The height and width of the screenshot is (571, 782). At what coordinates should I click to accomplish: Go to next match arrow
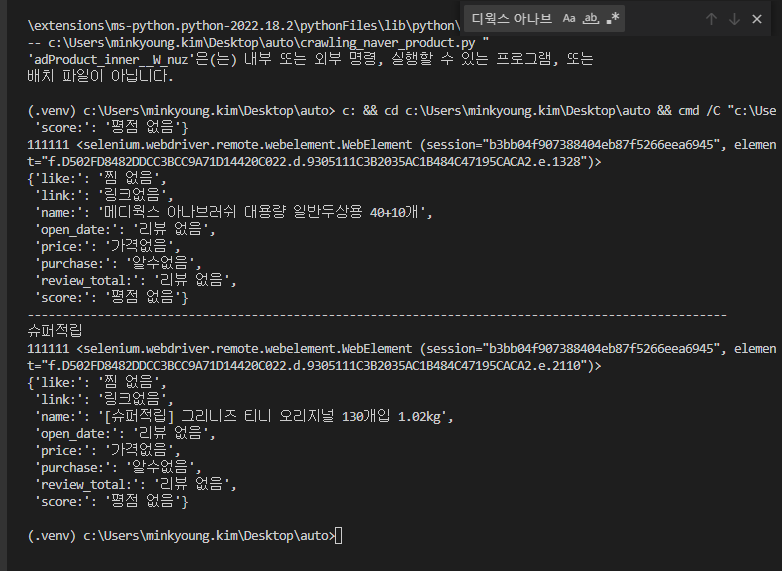point(734,19)
